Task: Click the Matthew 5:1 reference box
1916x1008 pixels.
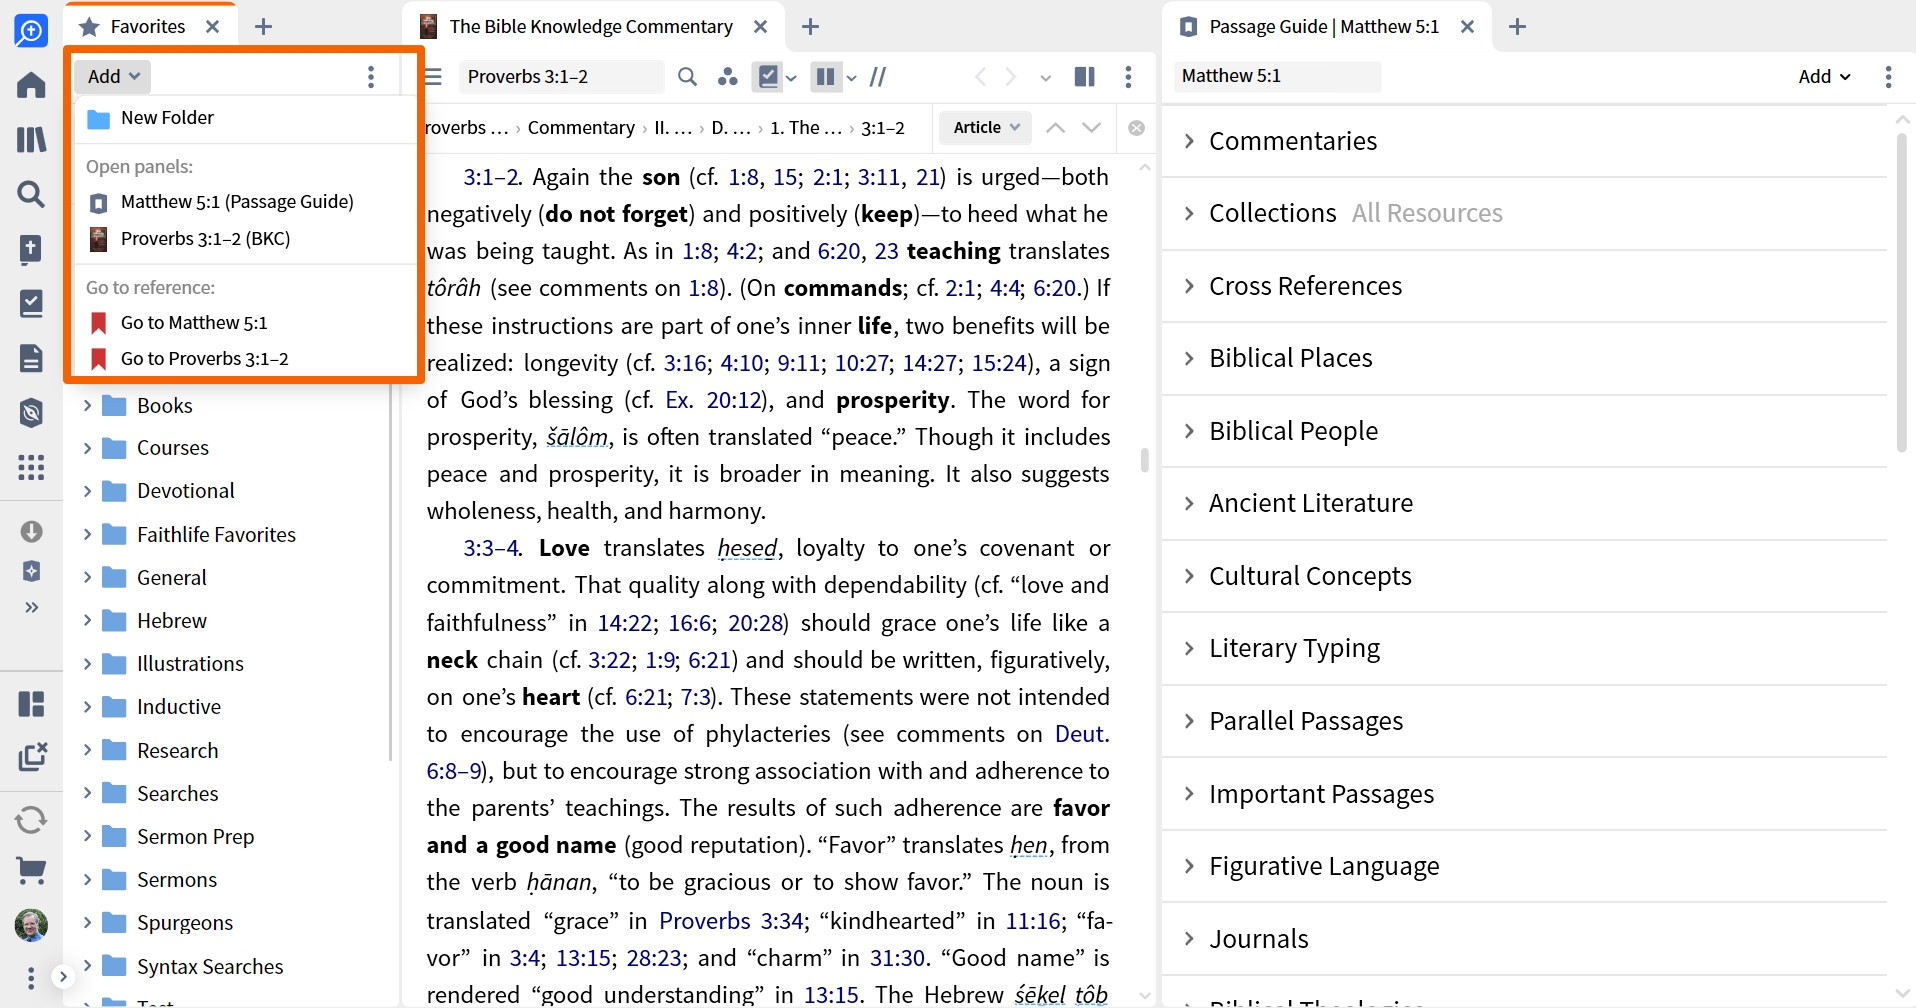Action: click(x=1277, y=76)
